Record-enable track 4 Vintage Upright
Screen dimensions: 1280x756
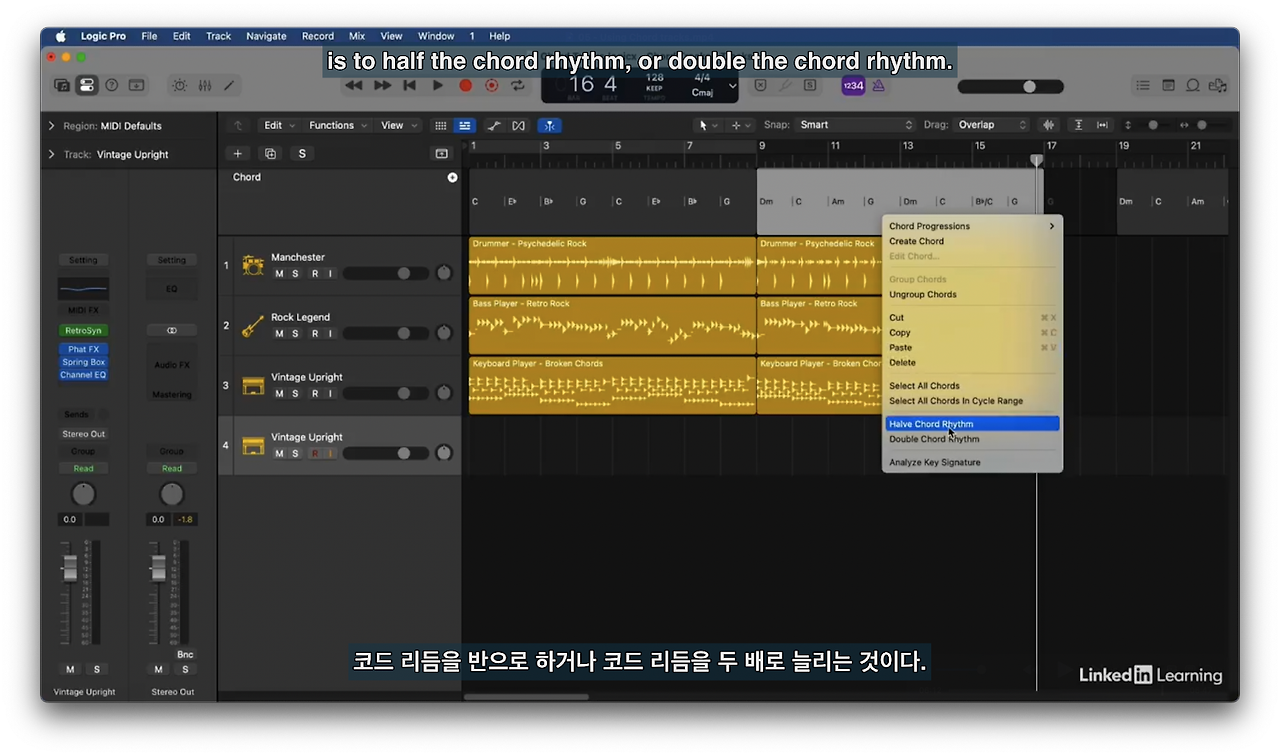(x=314, y=453)
